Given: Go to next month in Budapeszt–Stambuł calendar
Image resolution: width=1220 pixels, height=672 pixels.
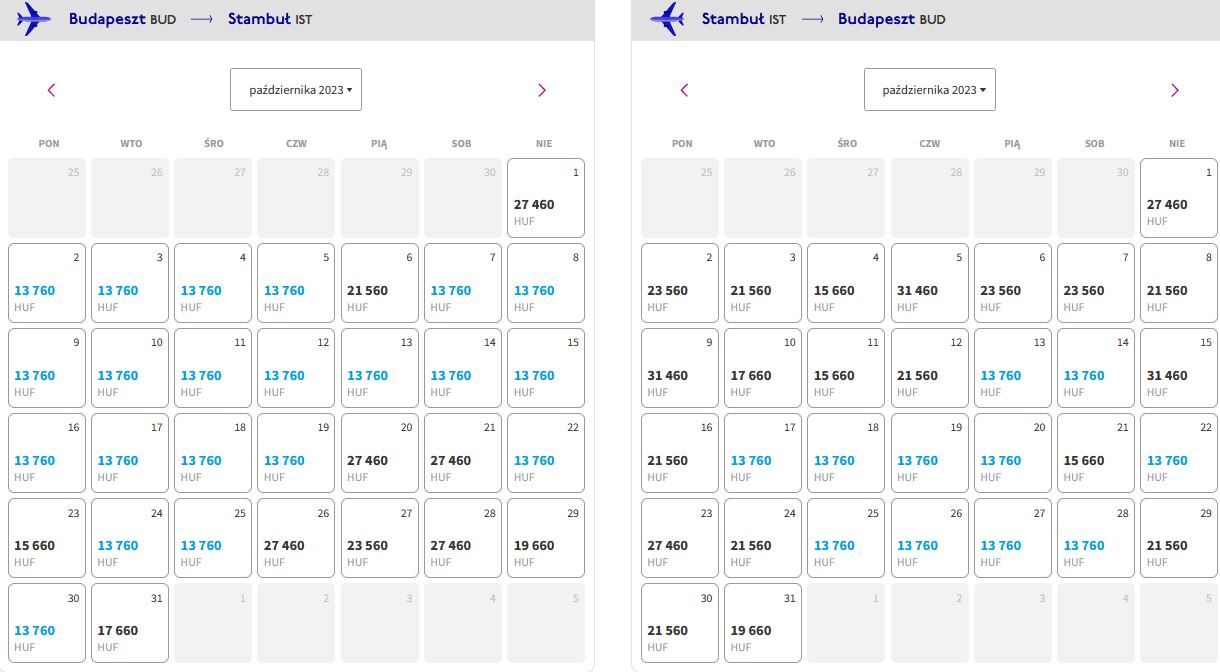Looking at the screenshot, I should click(x=542, y=90).
